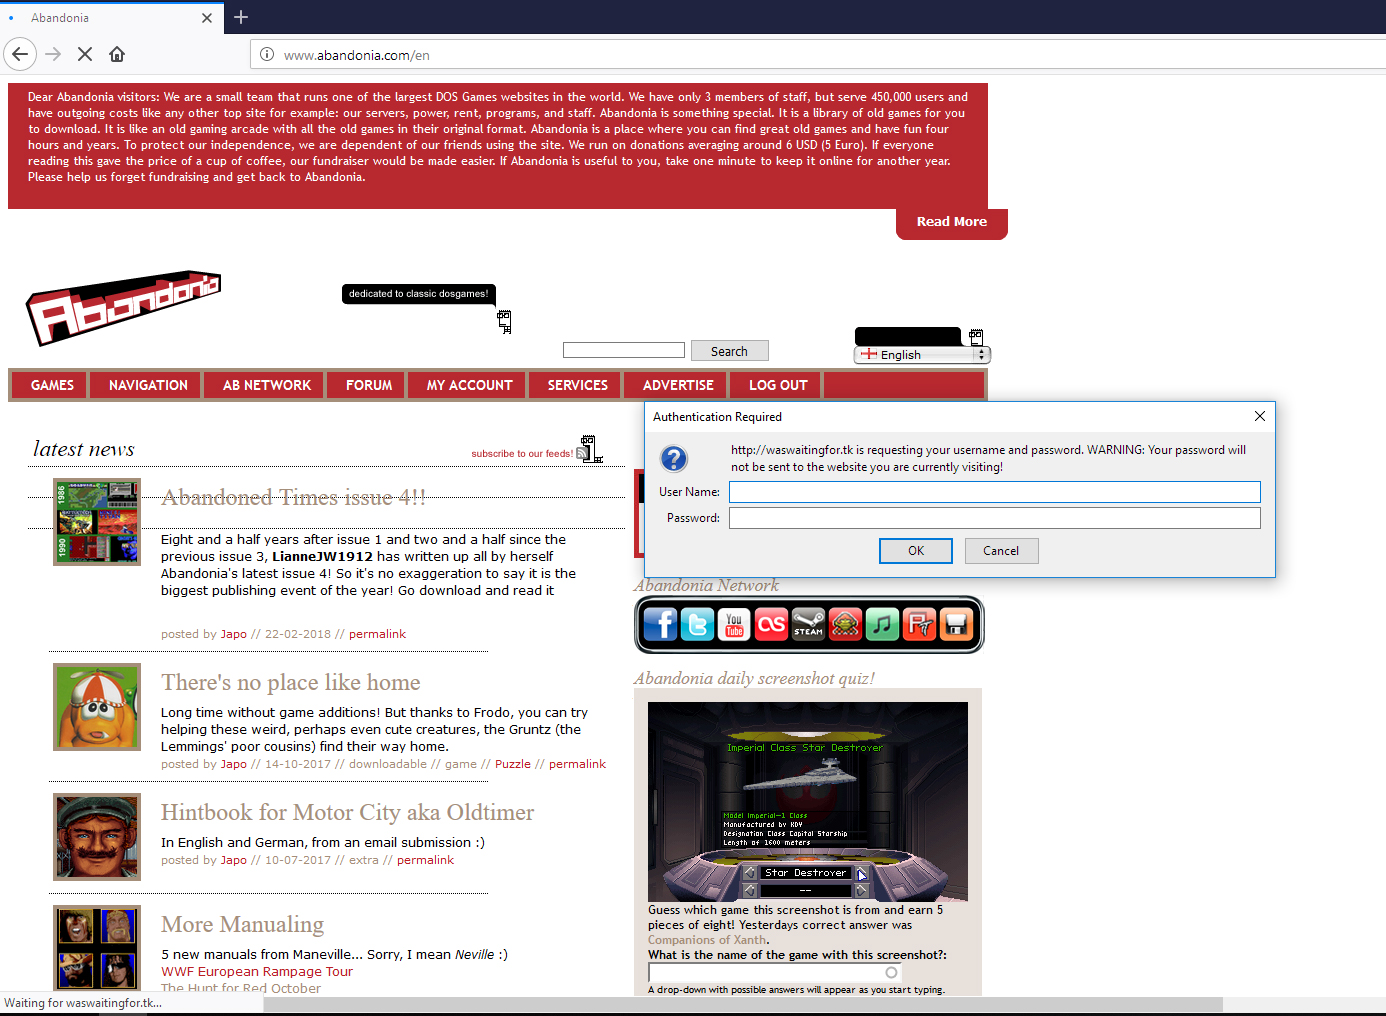Click the More Manualing wrestlers thumbnail
Viewport: 1386px width, 1016px height.
pyautogui.click(x=97, y=948)
